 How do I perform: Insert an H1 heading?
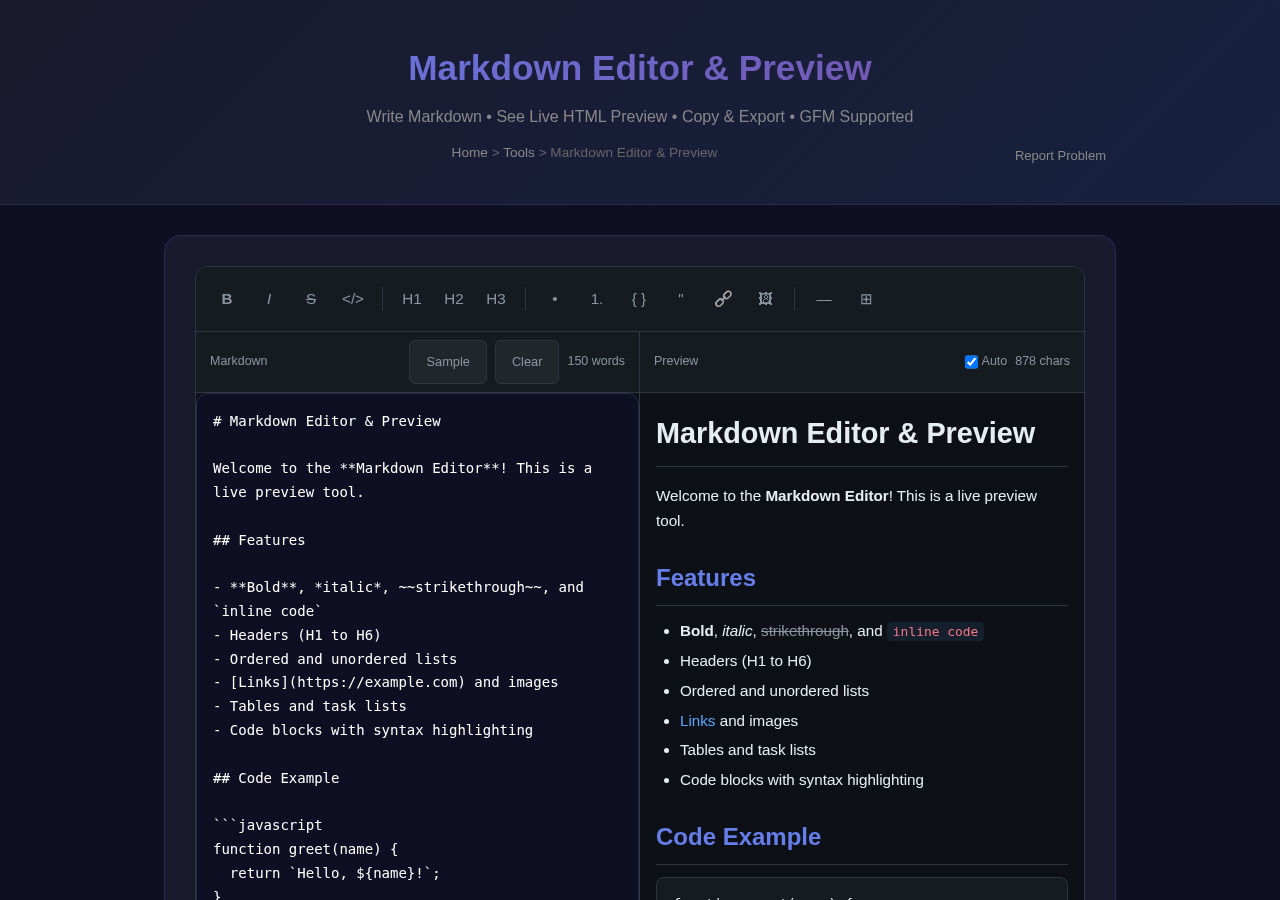click(412, 299)
